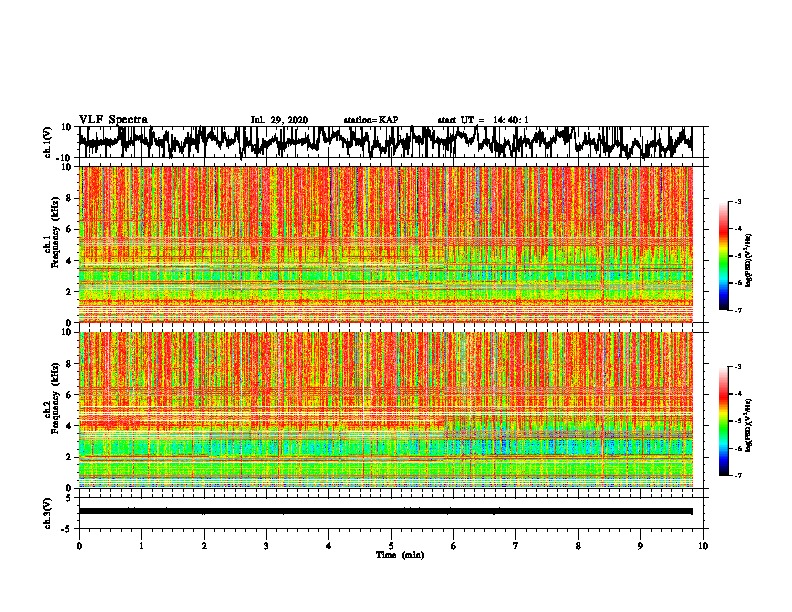Click the "start UT = 14:40: 1" text
The height and width of the screenshot is (612, 792).
click(483, 120)
